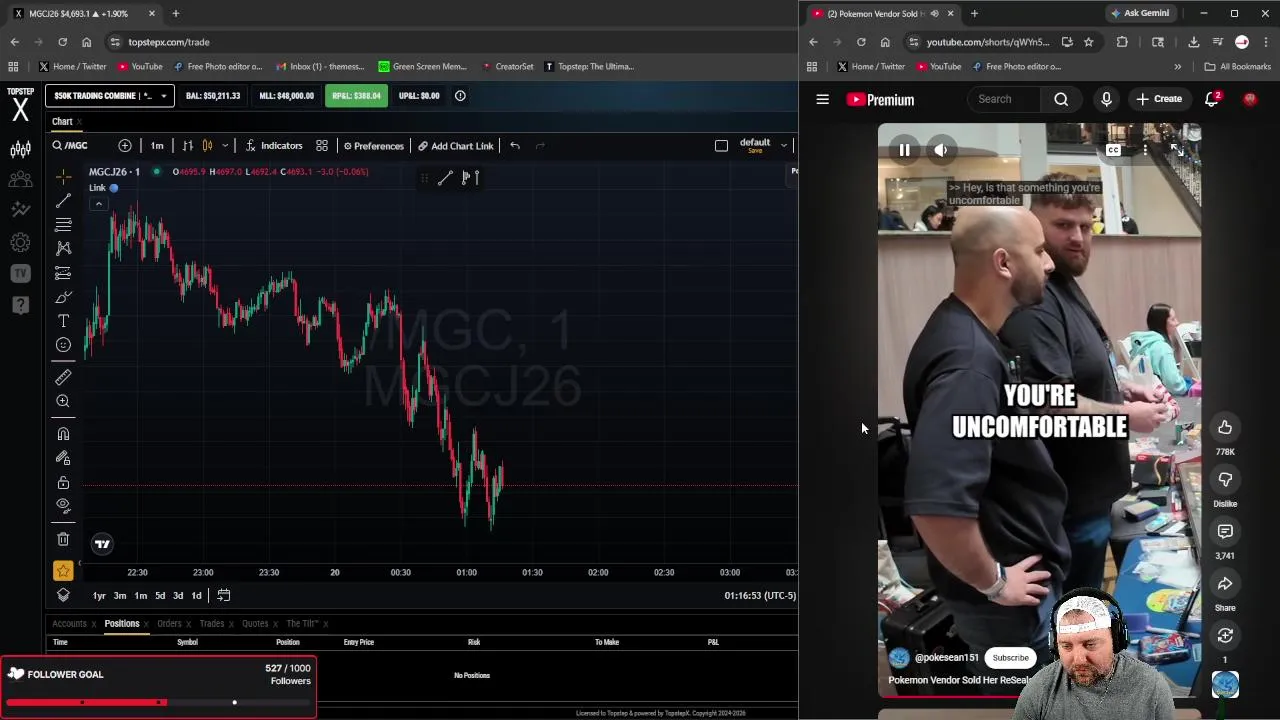Click Add Chart Link
The image size is (1280, 720).
tap(456, 146)
